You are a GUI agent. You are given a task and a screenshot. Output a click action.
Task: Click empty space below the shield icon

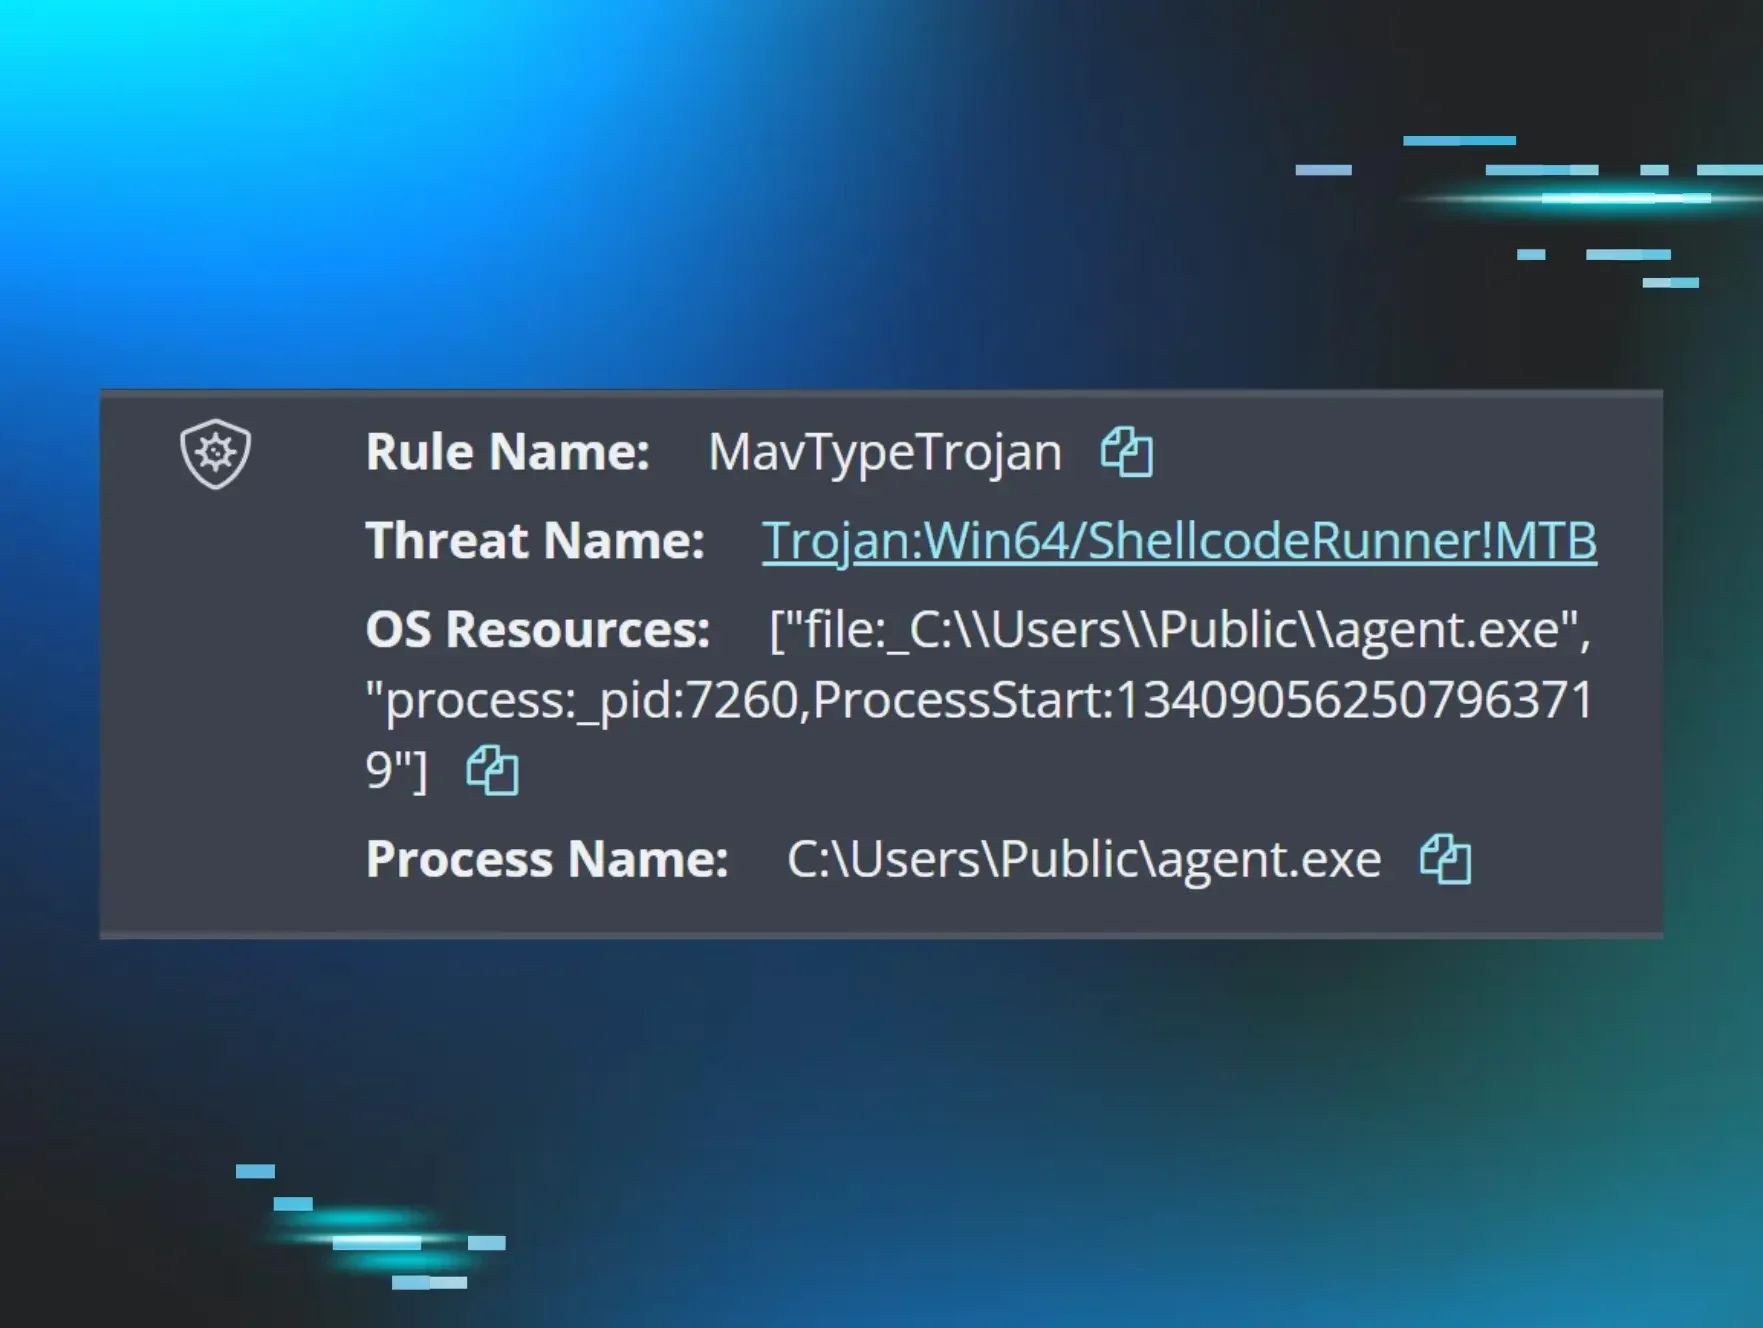pos(215,700)
